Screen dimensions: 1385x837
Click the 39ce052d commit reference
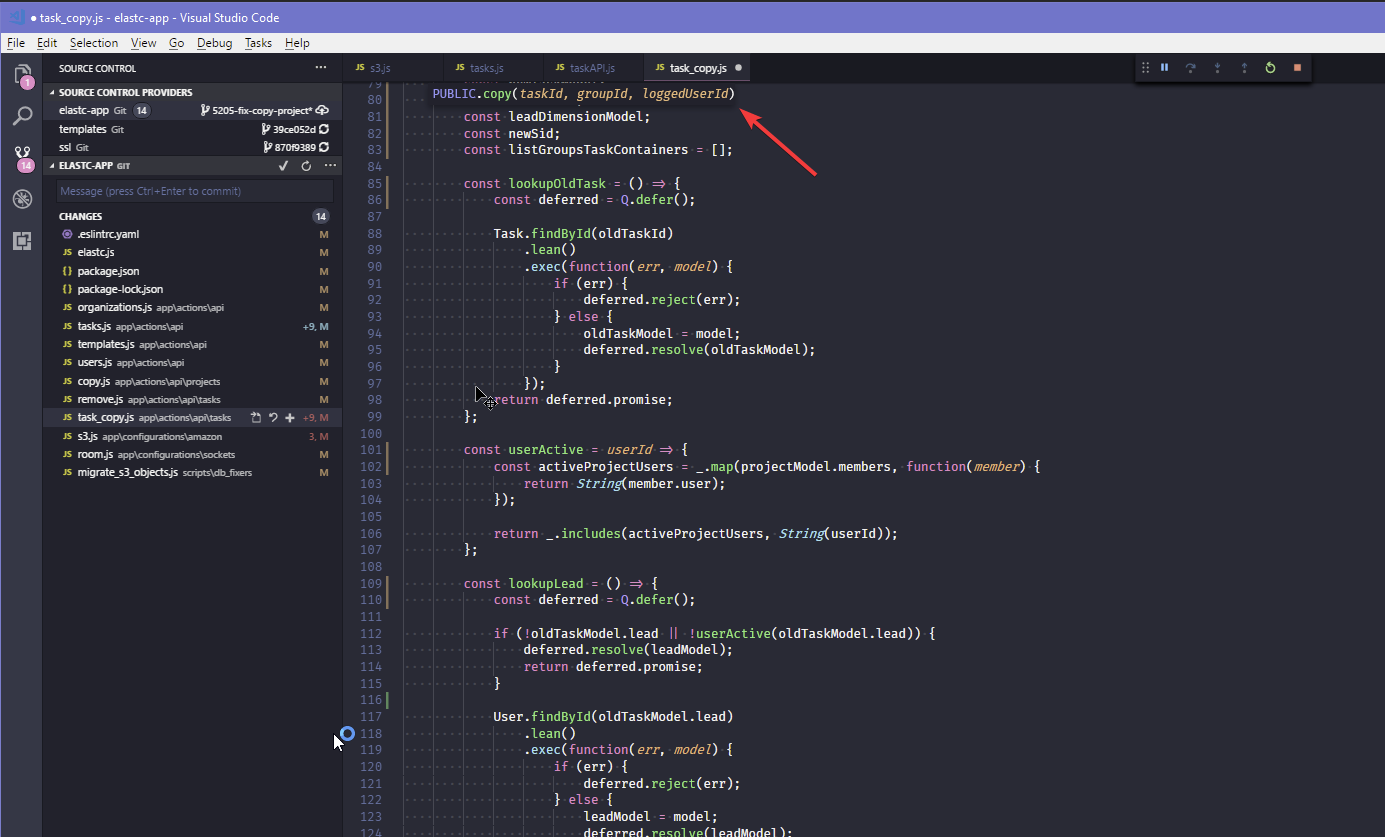coord(288,129)
